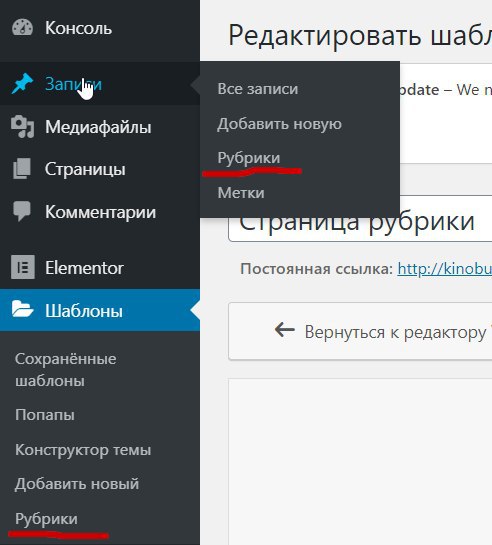
Task: Click the Записи pushpin icon
Action: pos(22,84)
